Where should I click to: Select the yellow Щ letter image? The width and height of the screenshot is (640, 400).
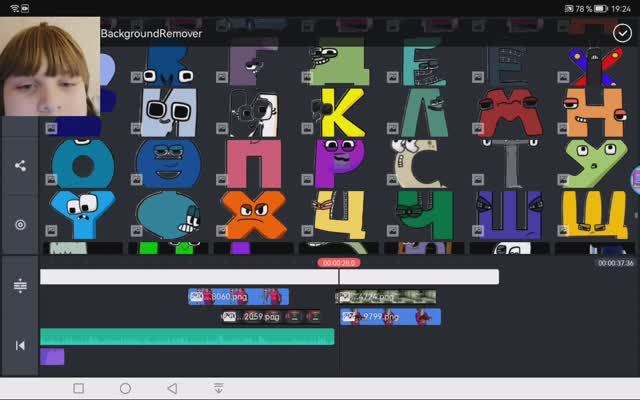click(x=595, y=215)
